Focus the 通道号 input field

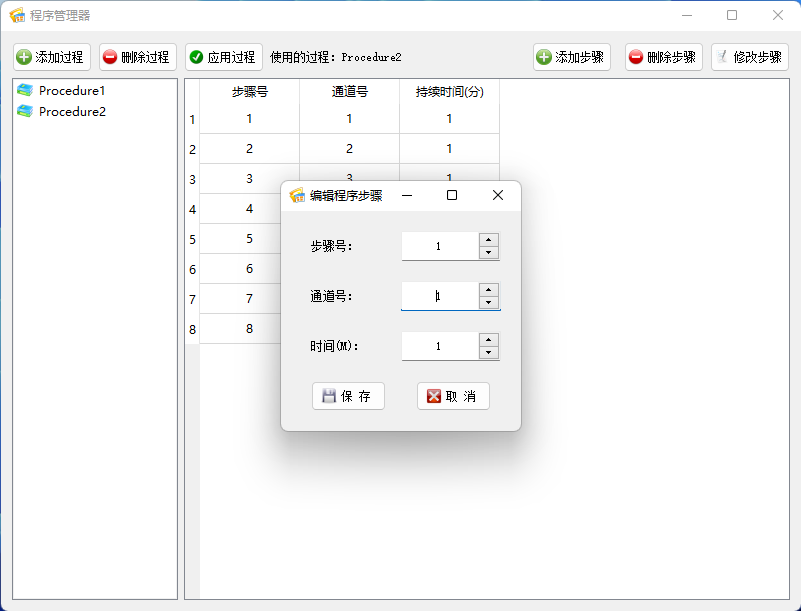[440, 296]
